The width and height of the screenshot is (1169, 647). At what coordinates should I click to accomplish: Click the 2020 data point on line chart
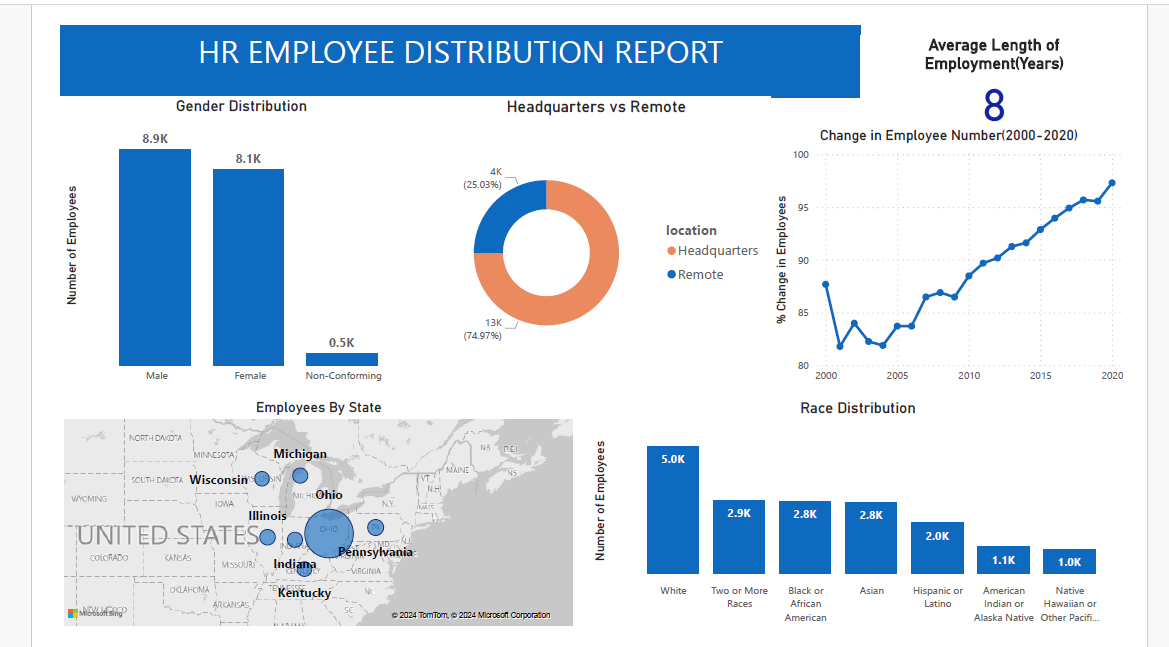(x=1112, y=183)
